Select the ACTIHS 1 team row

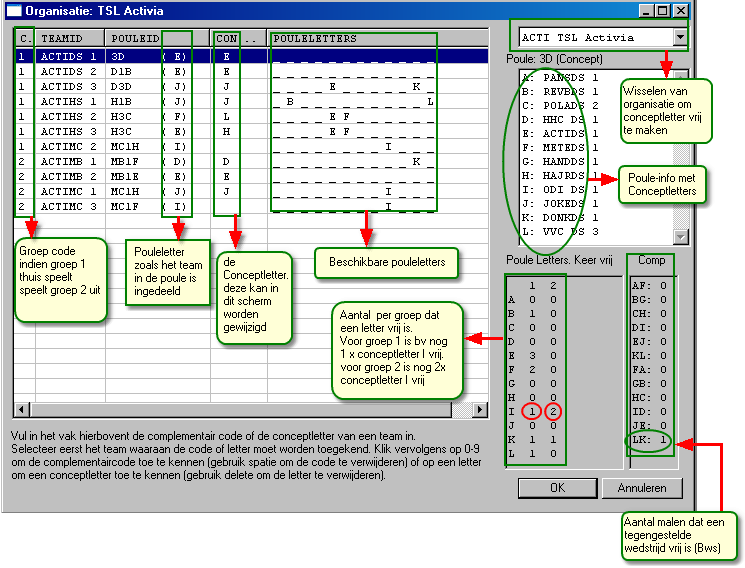pyautogui.click(x=251, y=102)
